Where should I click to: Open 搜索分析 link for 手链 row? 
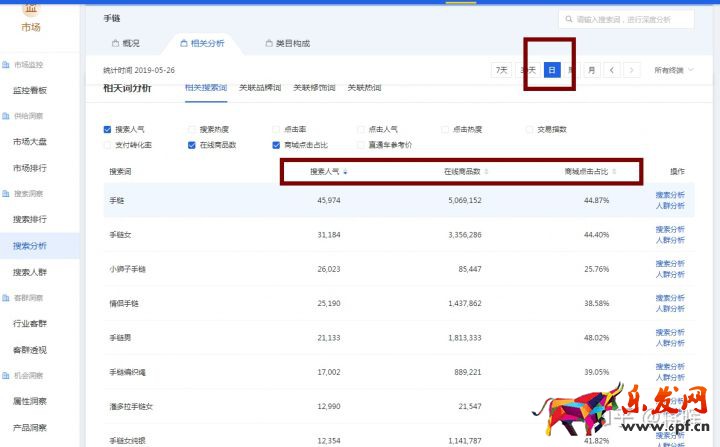(x=669, y=195)
